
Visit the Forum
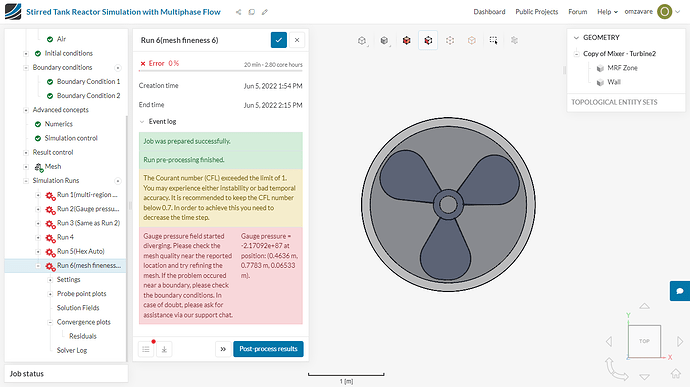(x=578, y=12)
